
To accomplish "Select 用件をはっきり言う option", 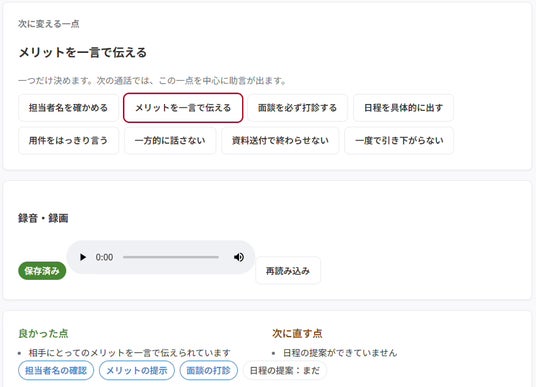I will pyautogui.click(x=68, y=141).
